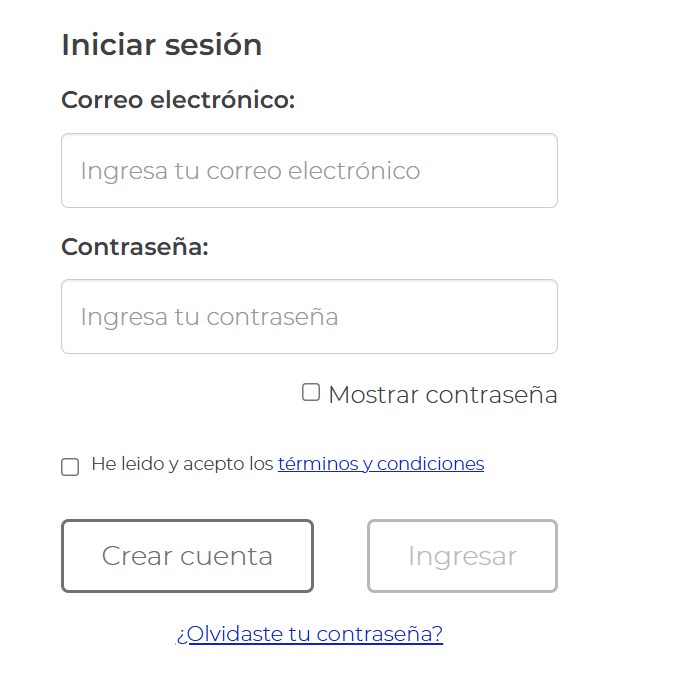This screenshot has width=685, height=698.
Task: Enable the Mostrar contraseña checkbox
Action: click(x=311, y=393)
